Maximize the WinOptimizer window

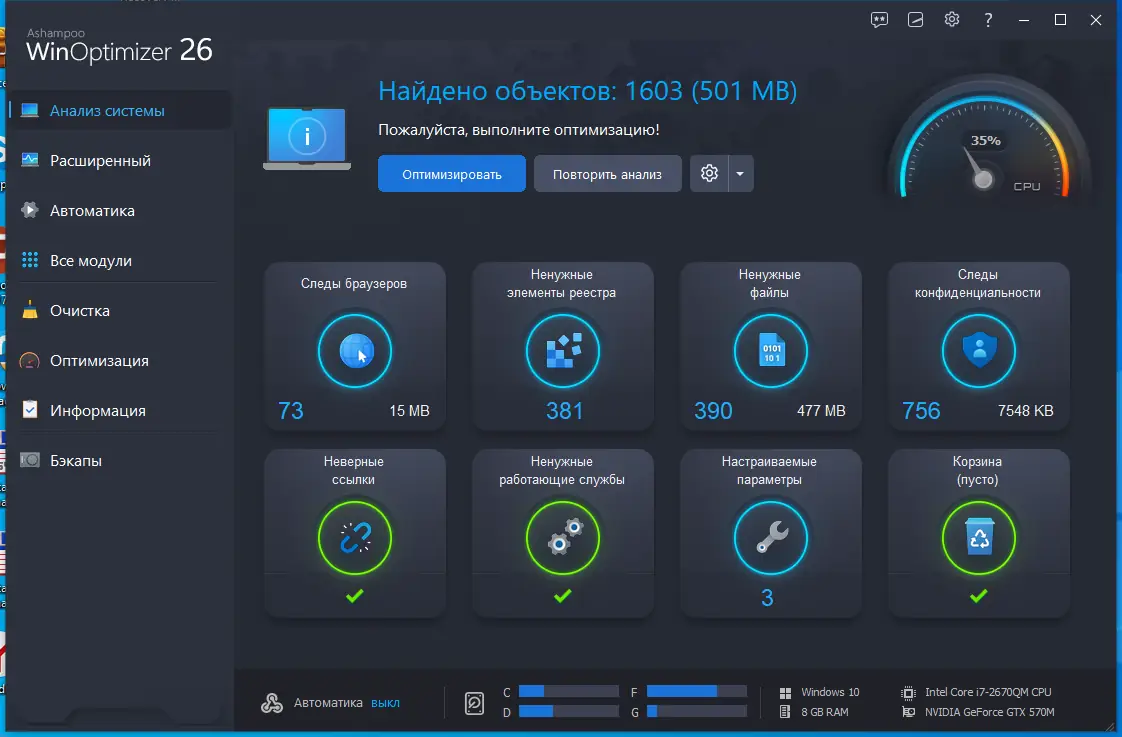pos(1060,20)
